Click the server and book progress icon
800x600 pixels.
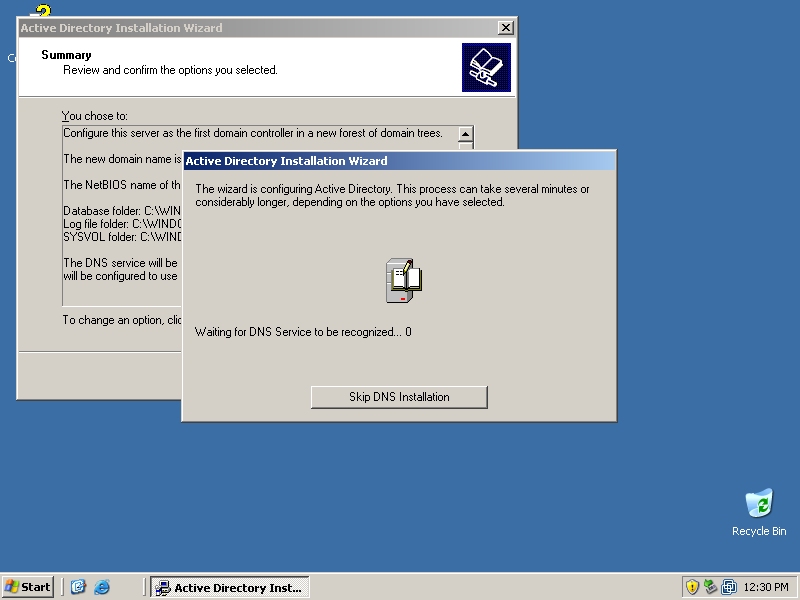[x=404, y=281]
